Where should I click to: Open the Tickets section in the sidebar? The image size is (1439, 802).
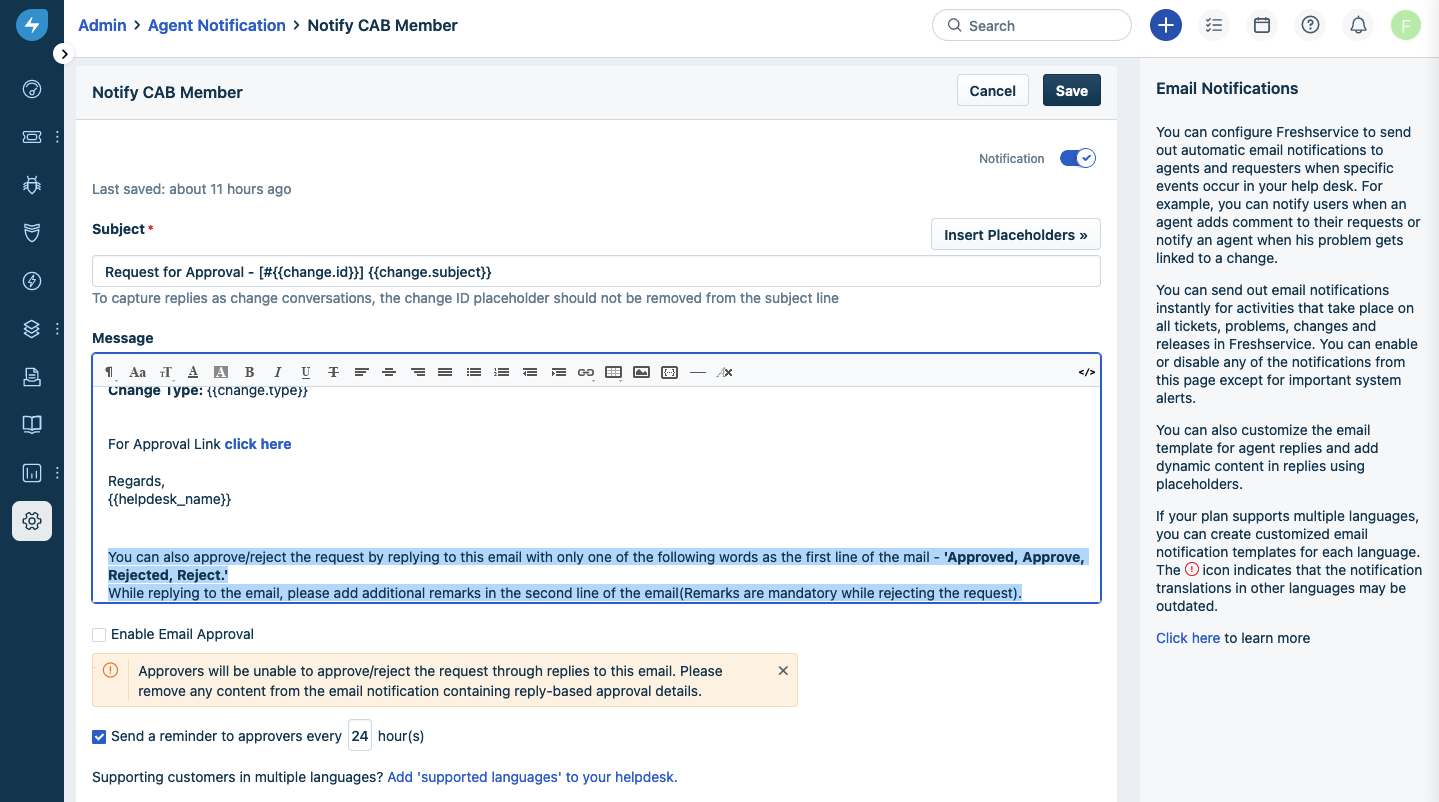coord(31,137)
